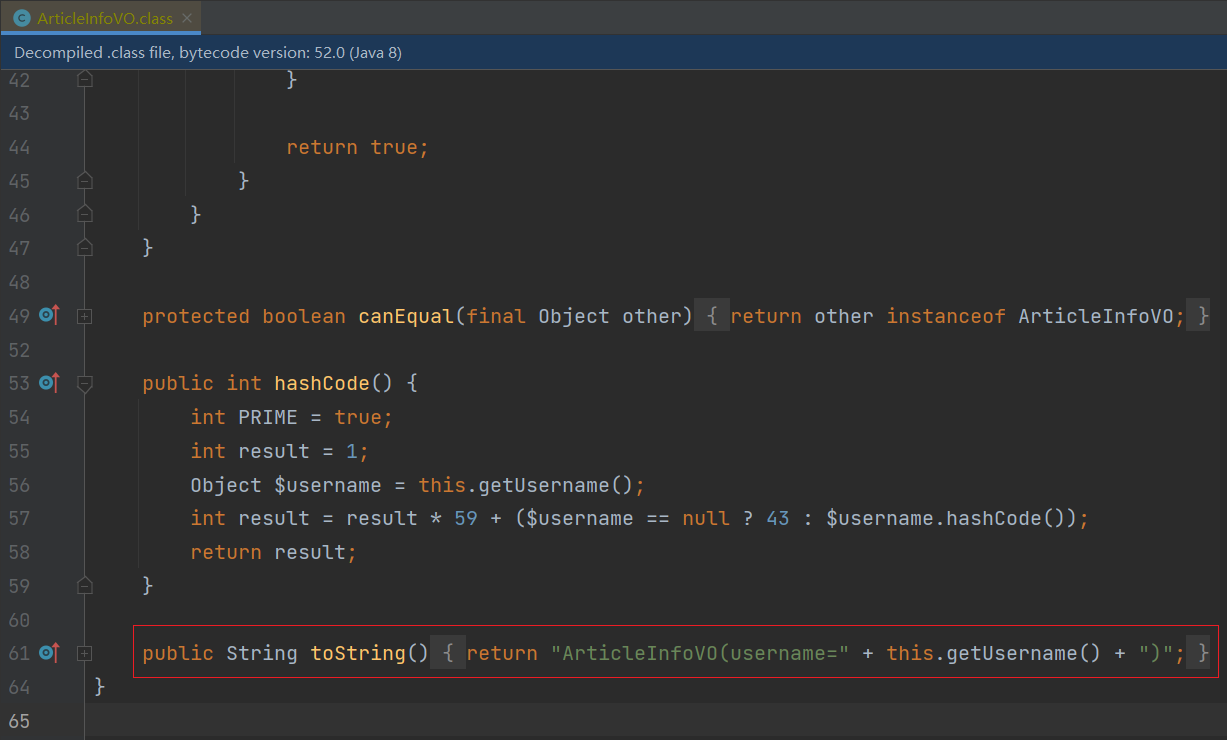Place cursor on the PRIME variable at line 54

(x=271, y=417)
